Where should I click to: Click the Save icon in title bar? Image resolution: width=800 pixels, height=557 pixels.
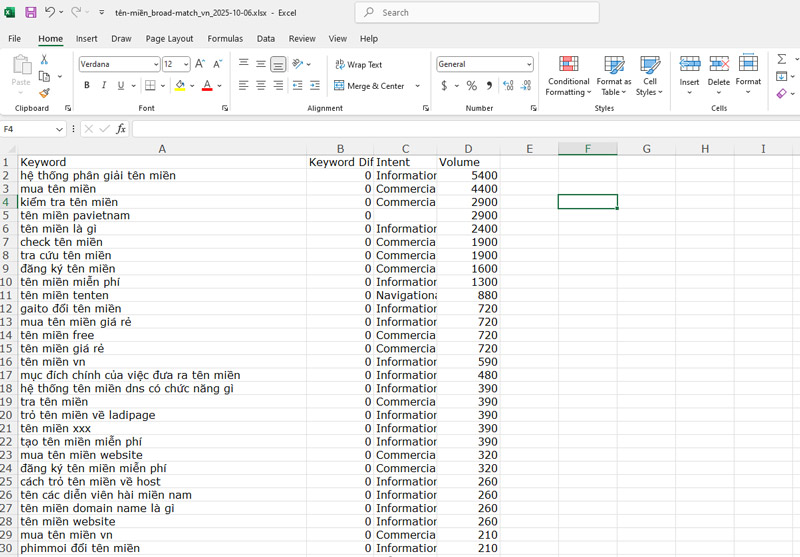pyautogui.click(x=30, y=12)
